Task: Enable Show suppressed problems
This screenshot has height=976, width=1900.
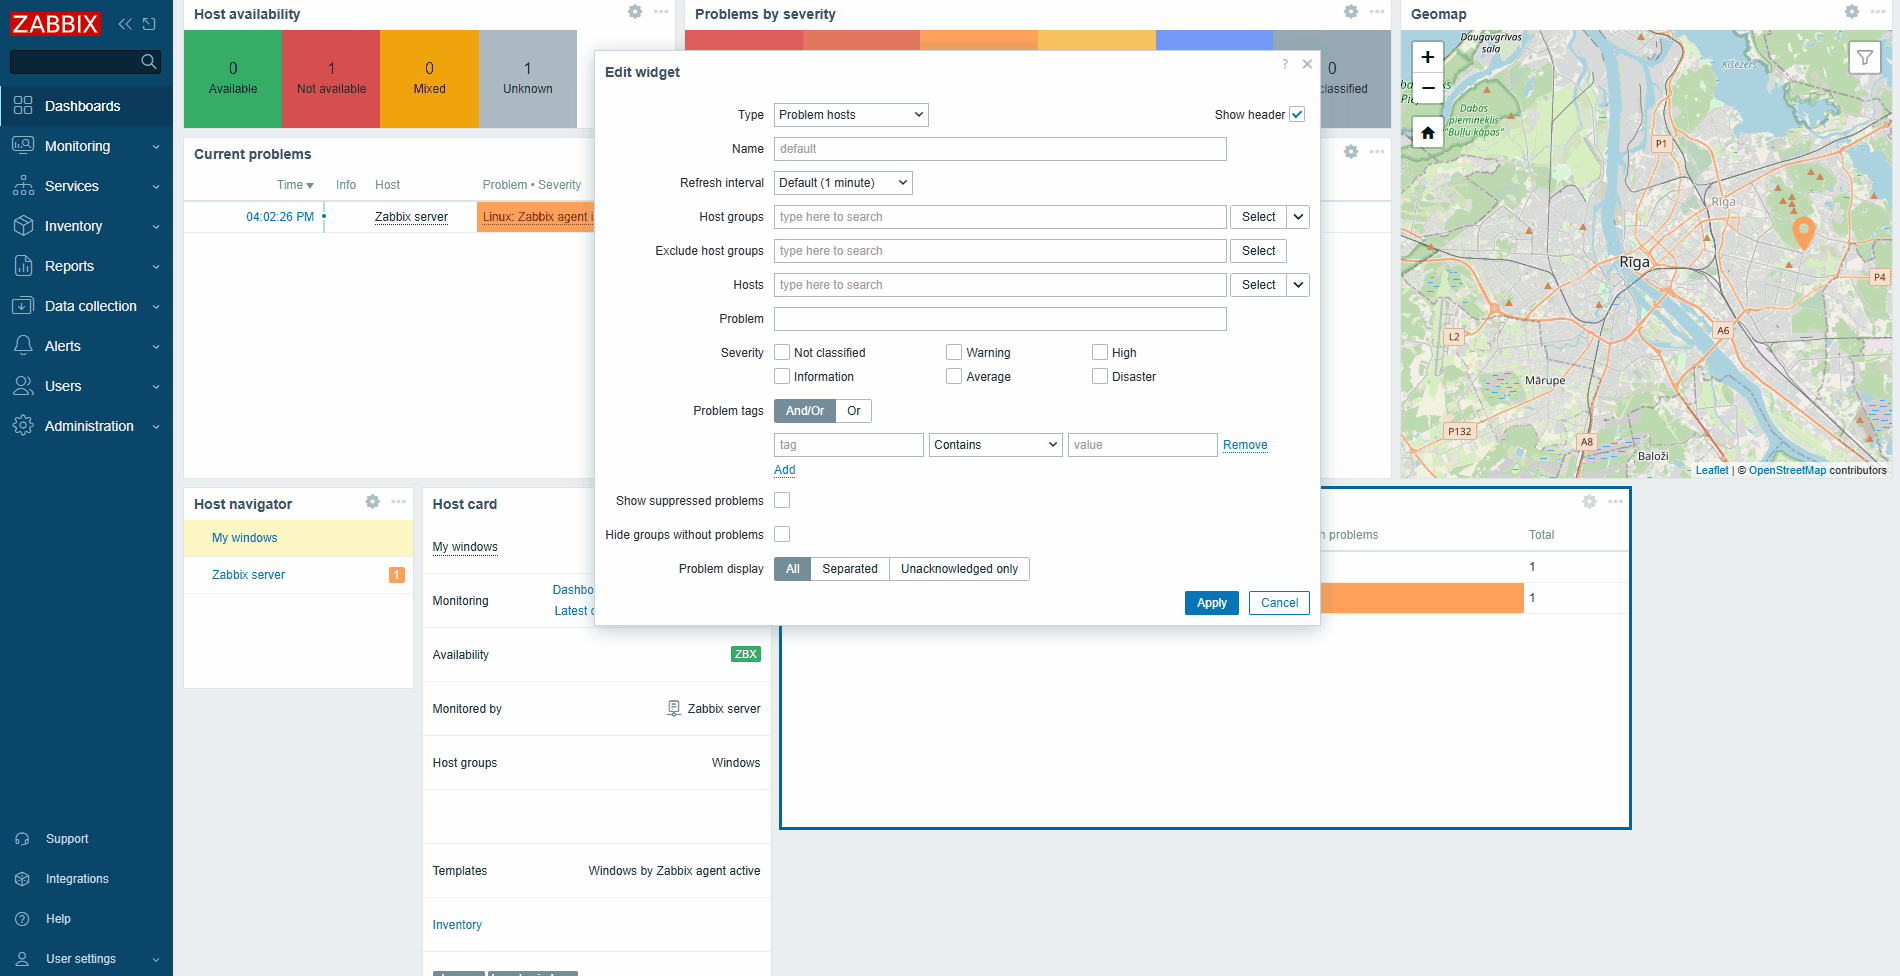Action: (x=782, y=500)
